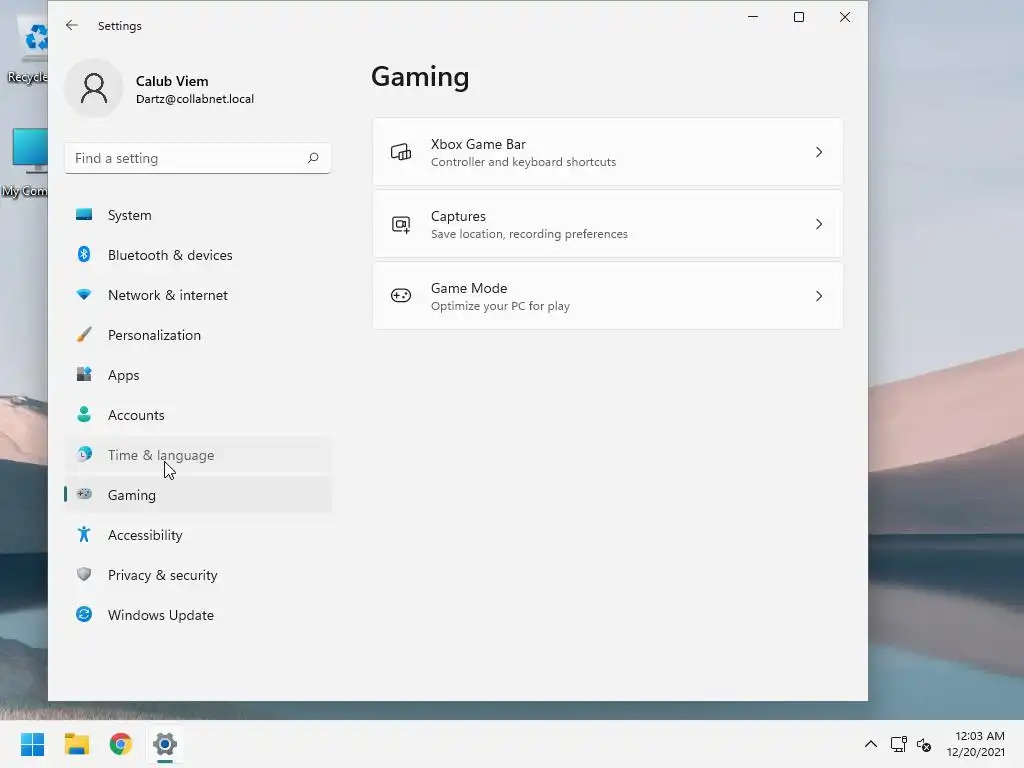Screen dimensions: 1024x768
Task: Expand Xbox Game Bar chevron
Action: pyautogui.click(x=819, y=152)
